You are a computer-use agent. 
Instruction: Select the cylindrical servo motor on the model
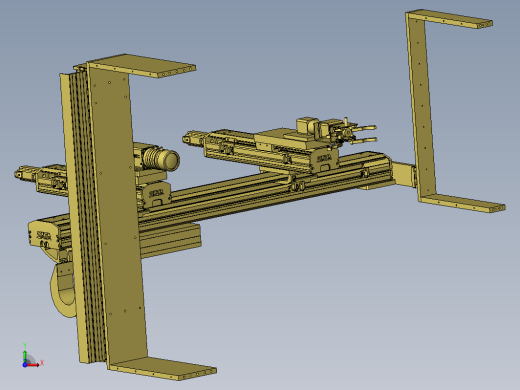click(162, 160)
